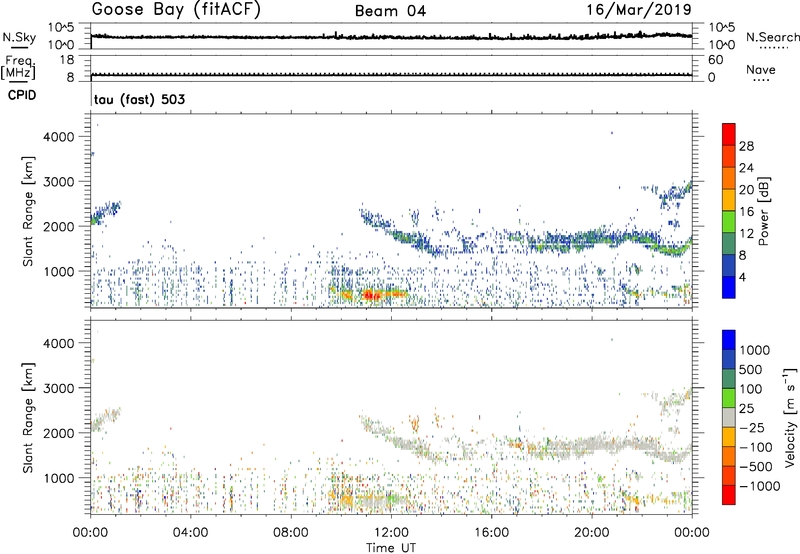Click the 08:00 time tick label
Screen dimensions: 800x554
click(290, 533)
